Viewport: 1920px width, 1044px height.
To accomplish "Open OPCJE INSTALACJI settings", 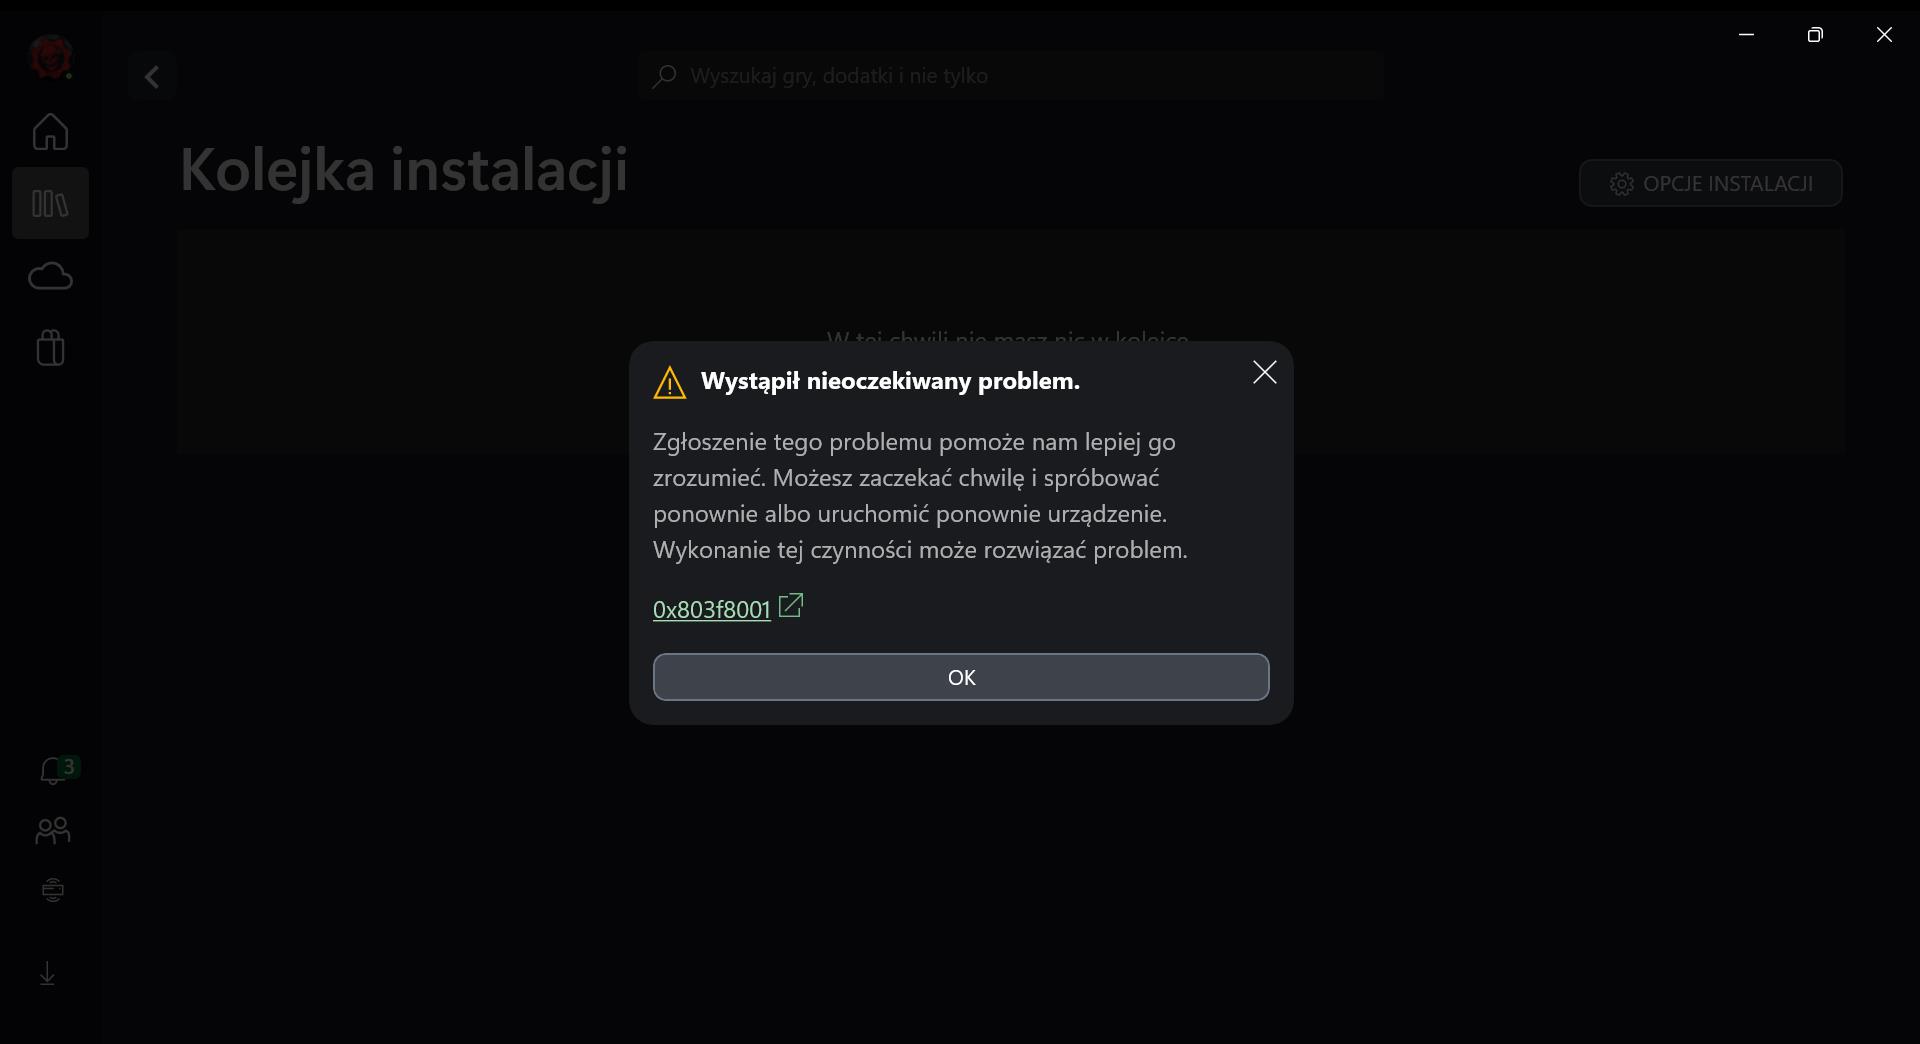I will (1711, 184).
